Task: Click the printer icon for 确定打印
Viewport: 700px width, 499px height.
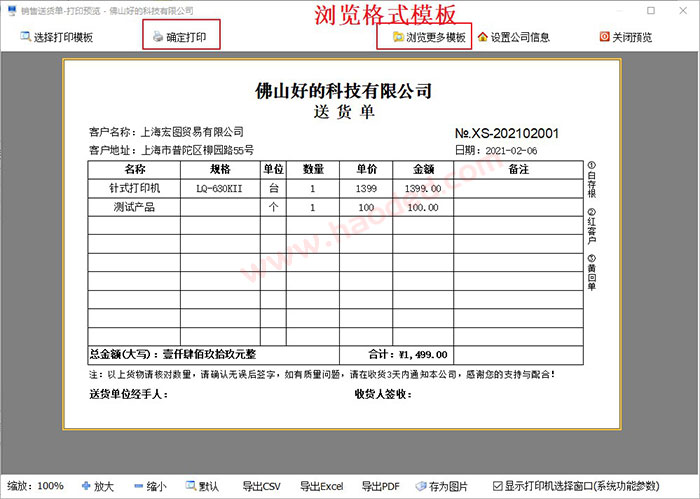Action: click(158, 37)
